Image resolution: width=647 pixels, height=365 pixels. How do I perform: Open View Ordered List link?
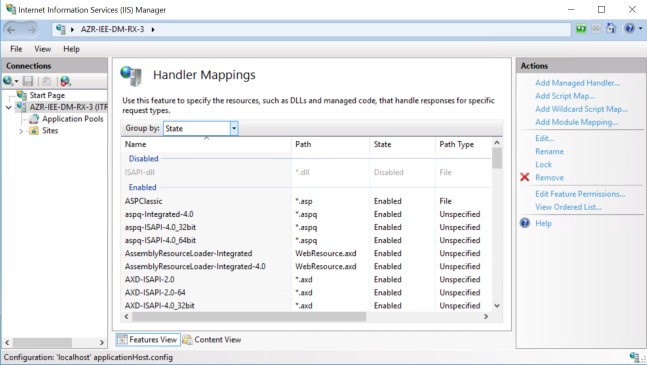click(568, 207)
